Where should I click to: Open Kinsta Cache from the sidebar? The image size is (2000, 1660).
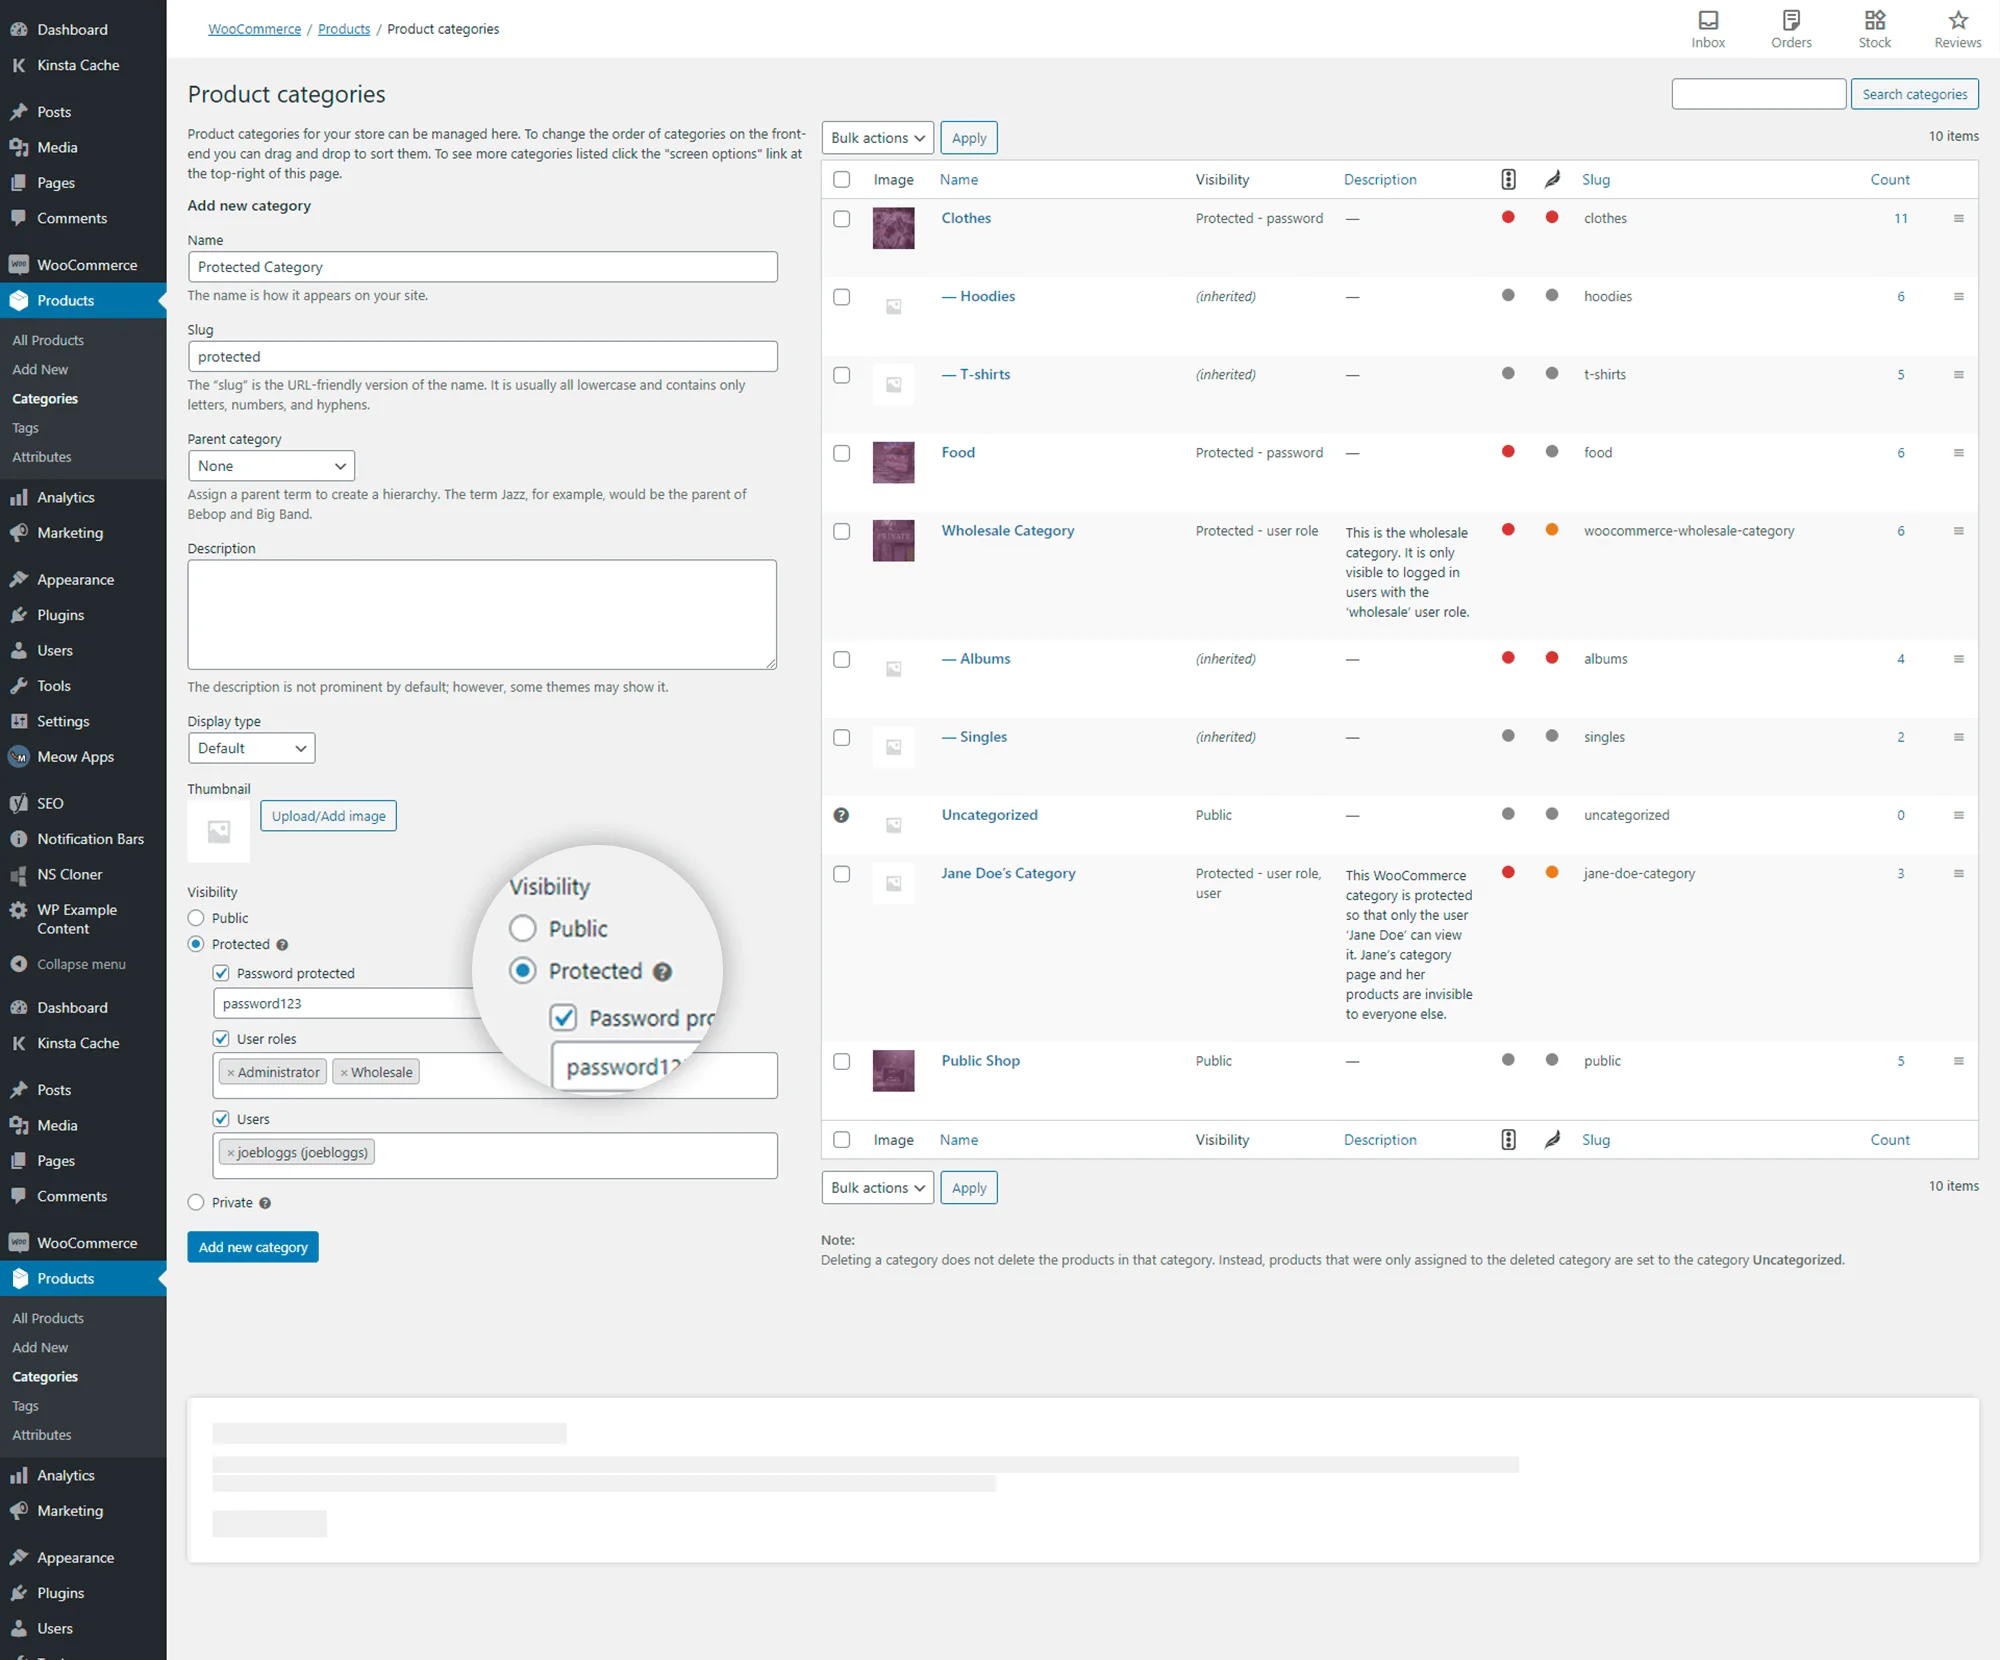point(78,64)
